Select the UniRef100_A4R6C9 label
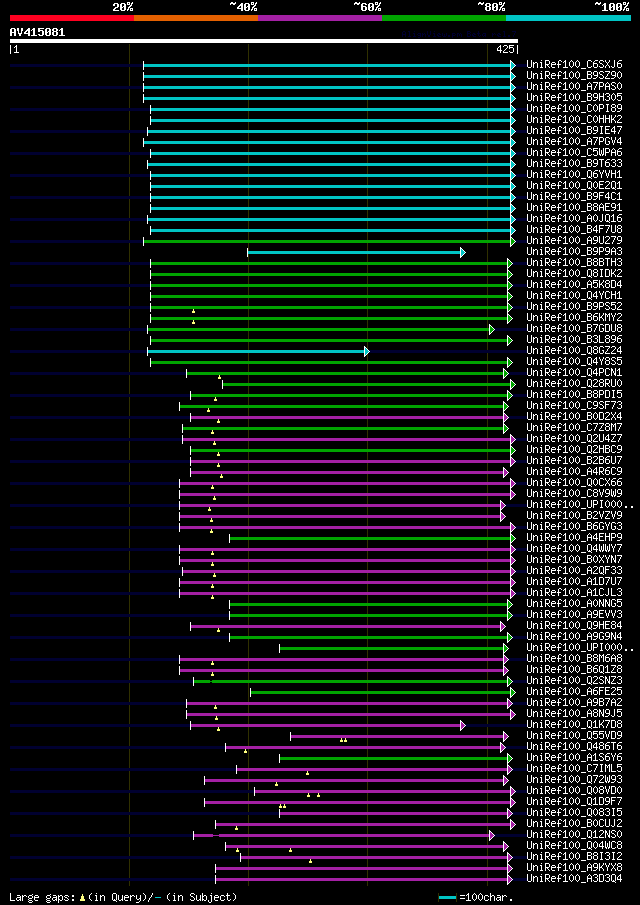Screen dimensions: 640x905 click(x=574, y=471)
